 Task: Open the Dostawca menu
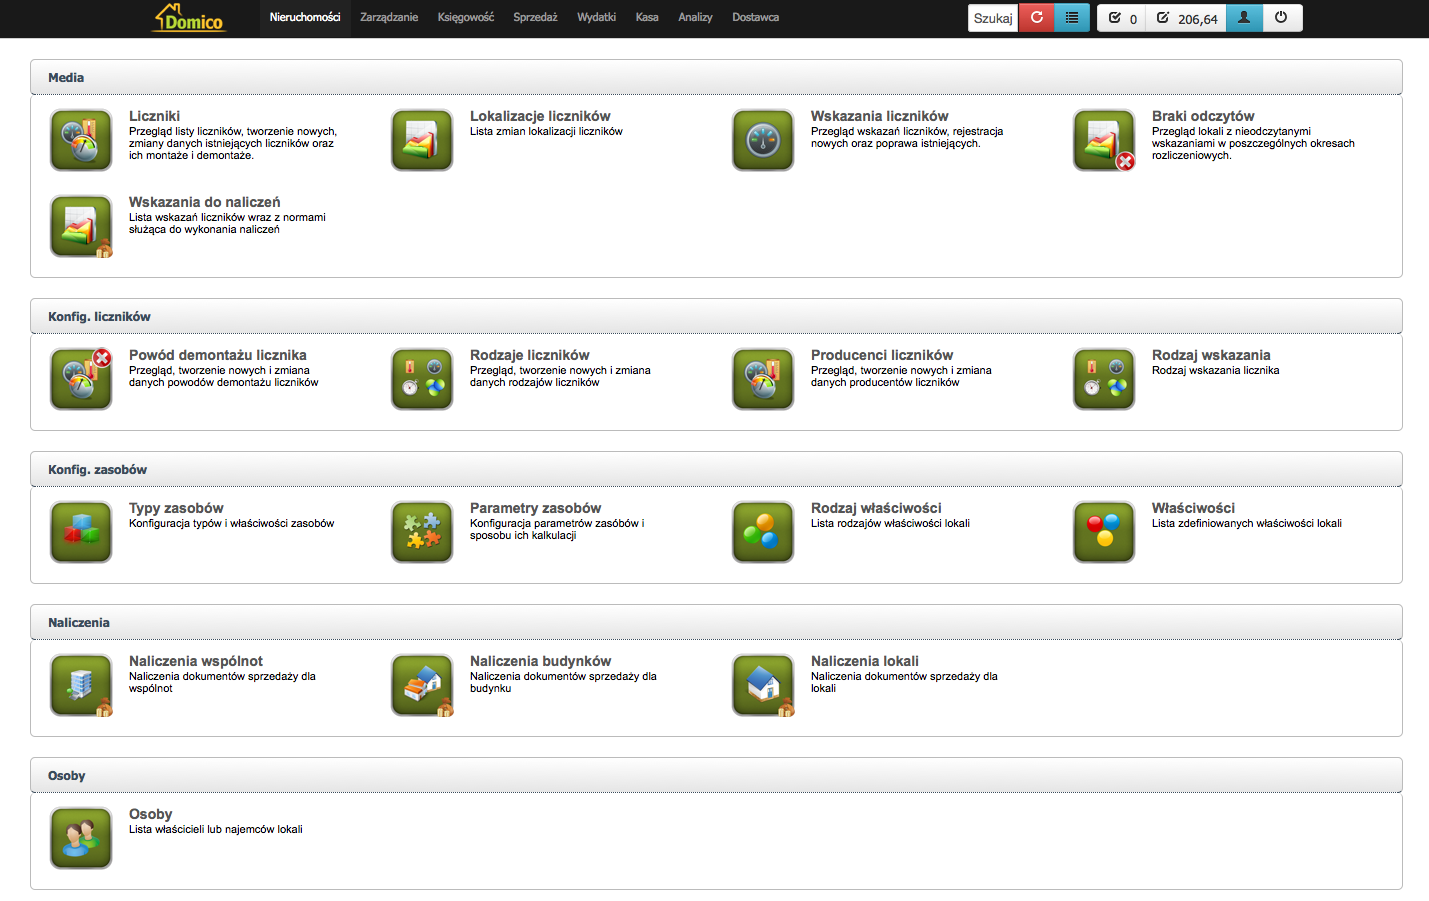(755, 17)
